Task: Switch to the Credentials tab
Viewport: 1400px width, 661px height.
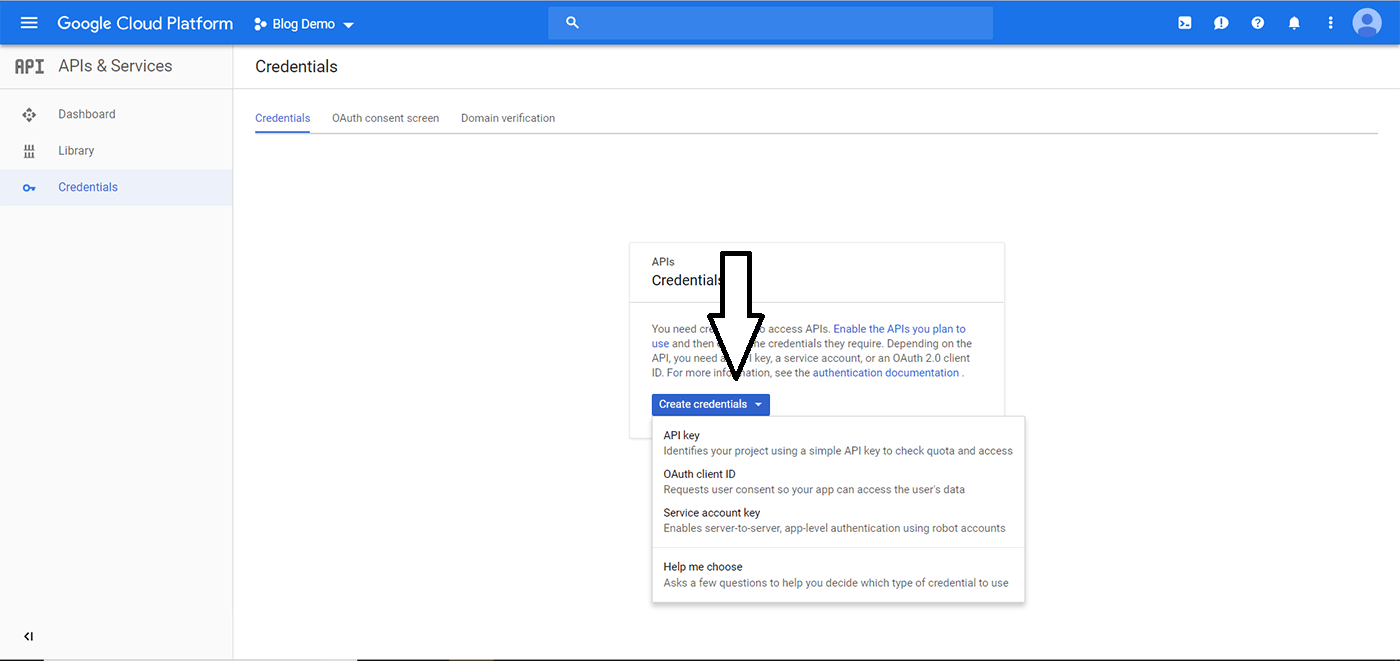Action: pyautogui.click(x=283, y=118)
